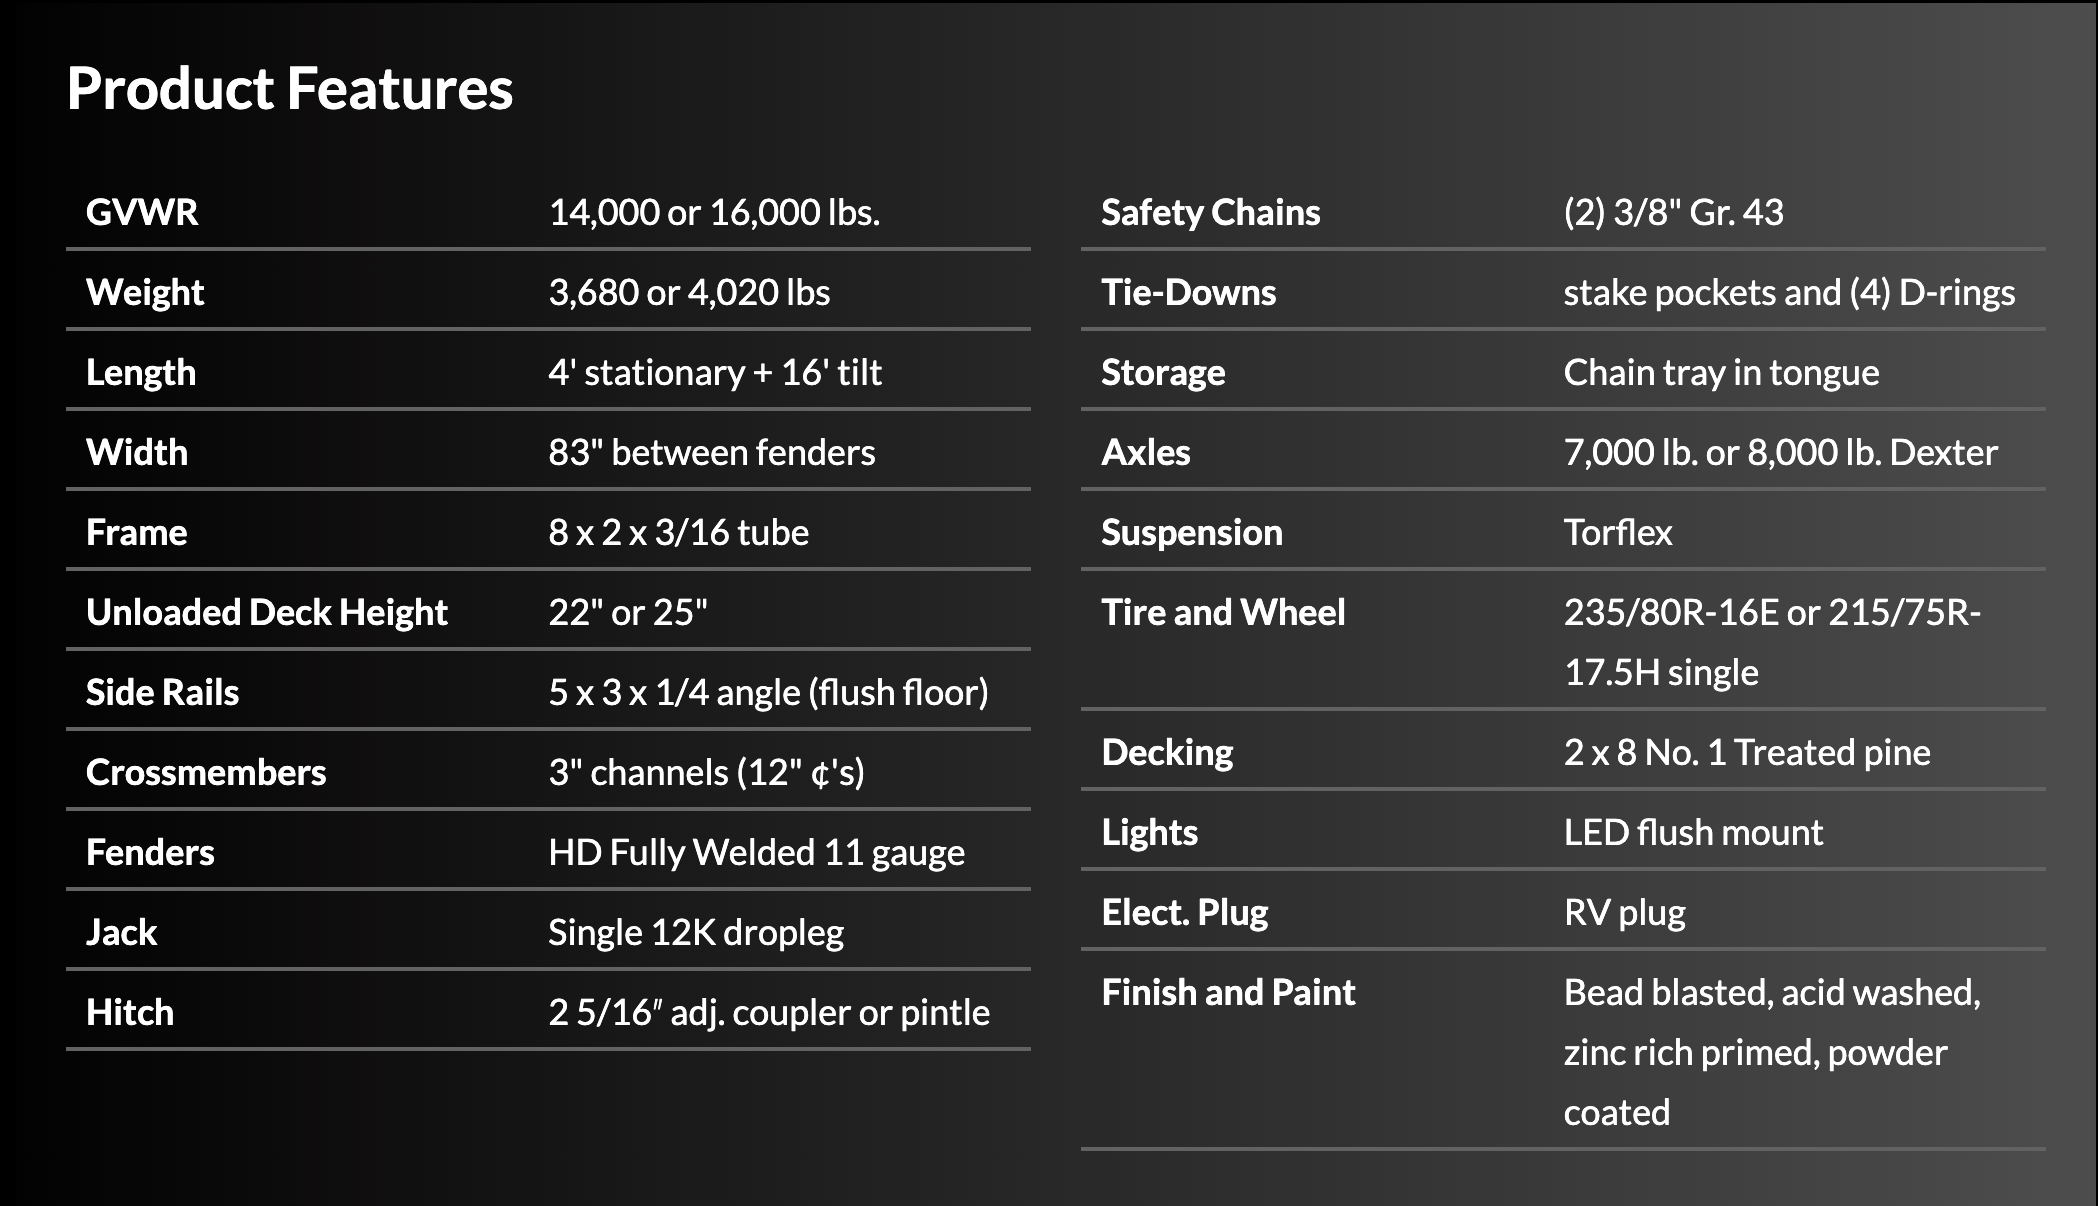Image resolution: width=2098 pixels, height=1206 pixels.
Task: Click the Side Rails row label
Action: [162, 692]
